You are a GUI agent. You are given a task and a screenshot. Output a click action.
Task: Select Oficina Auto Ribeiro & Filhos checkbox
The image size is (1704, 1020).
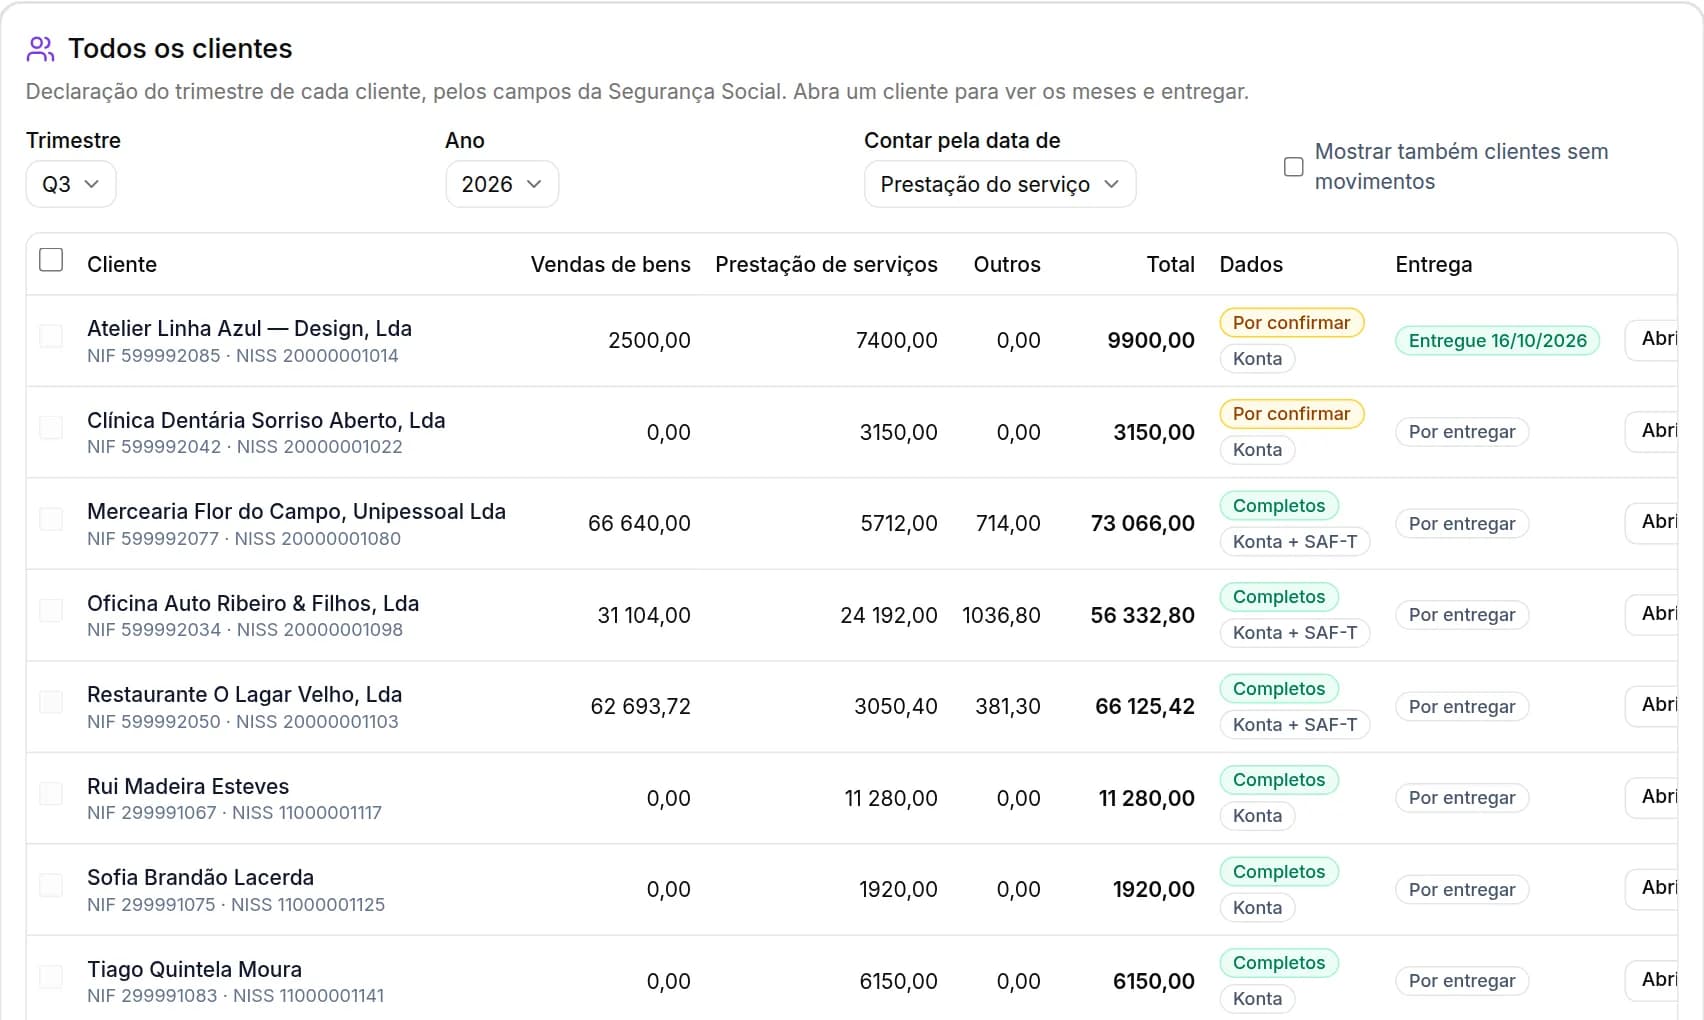coord(51,611)
